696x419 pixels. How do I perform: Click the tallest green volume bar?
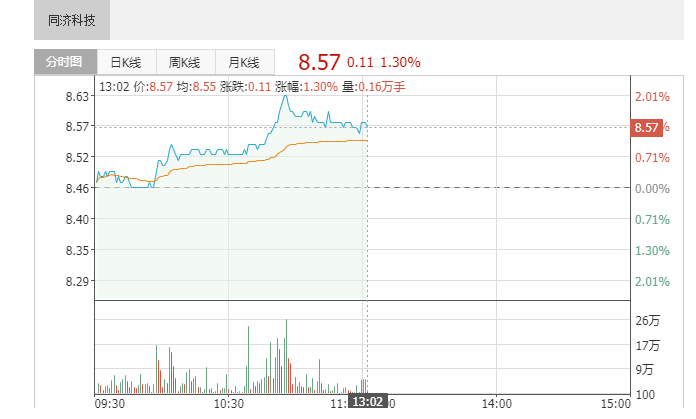[x=286, y=356]
